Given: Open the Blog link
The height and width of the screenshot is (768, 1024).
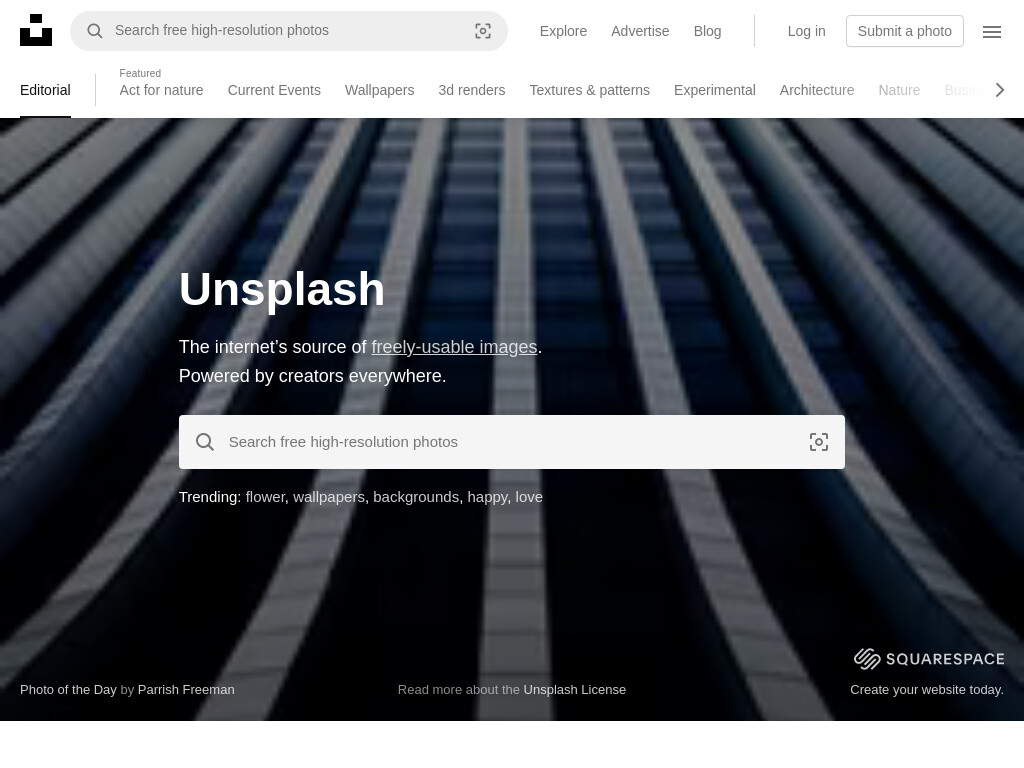Looking at the screenshot, I should pos(707,31).
